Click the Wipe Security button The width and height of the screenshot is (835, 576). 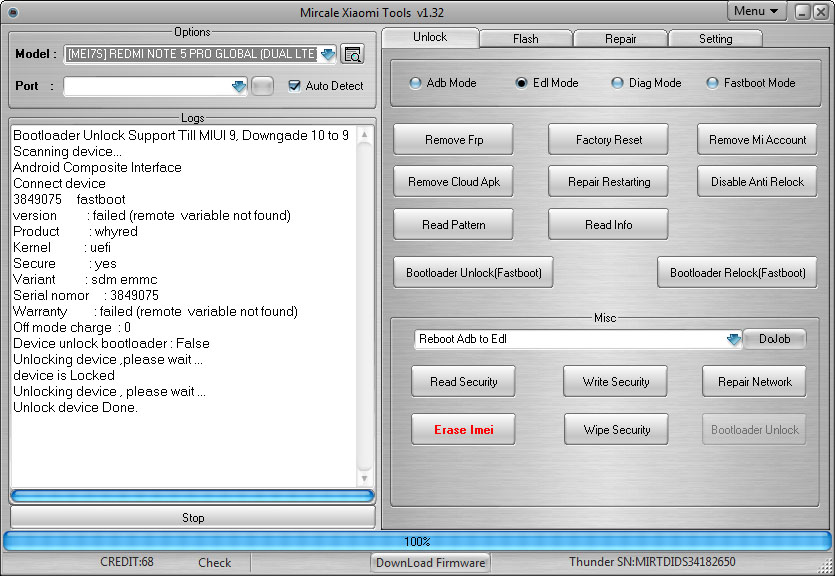[x=616, y=429]
